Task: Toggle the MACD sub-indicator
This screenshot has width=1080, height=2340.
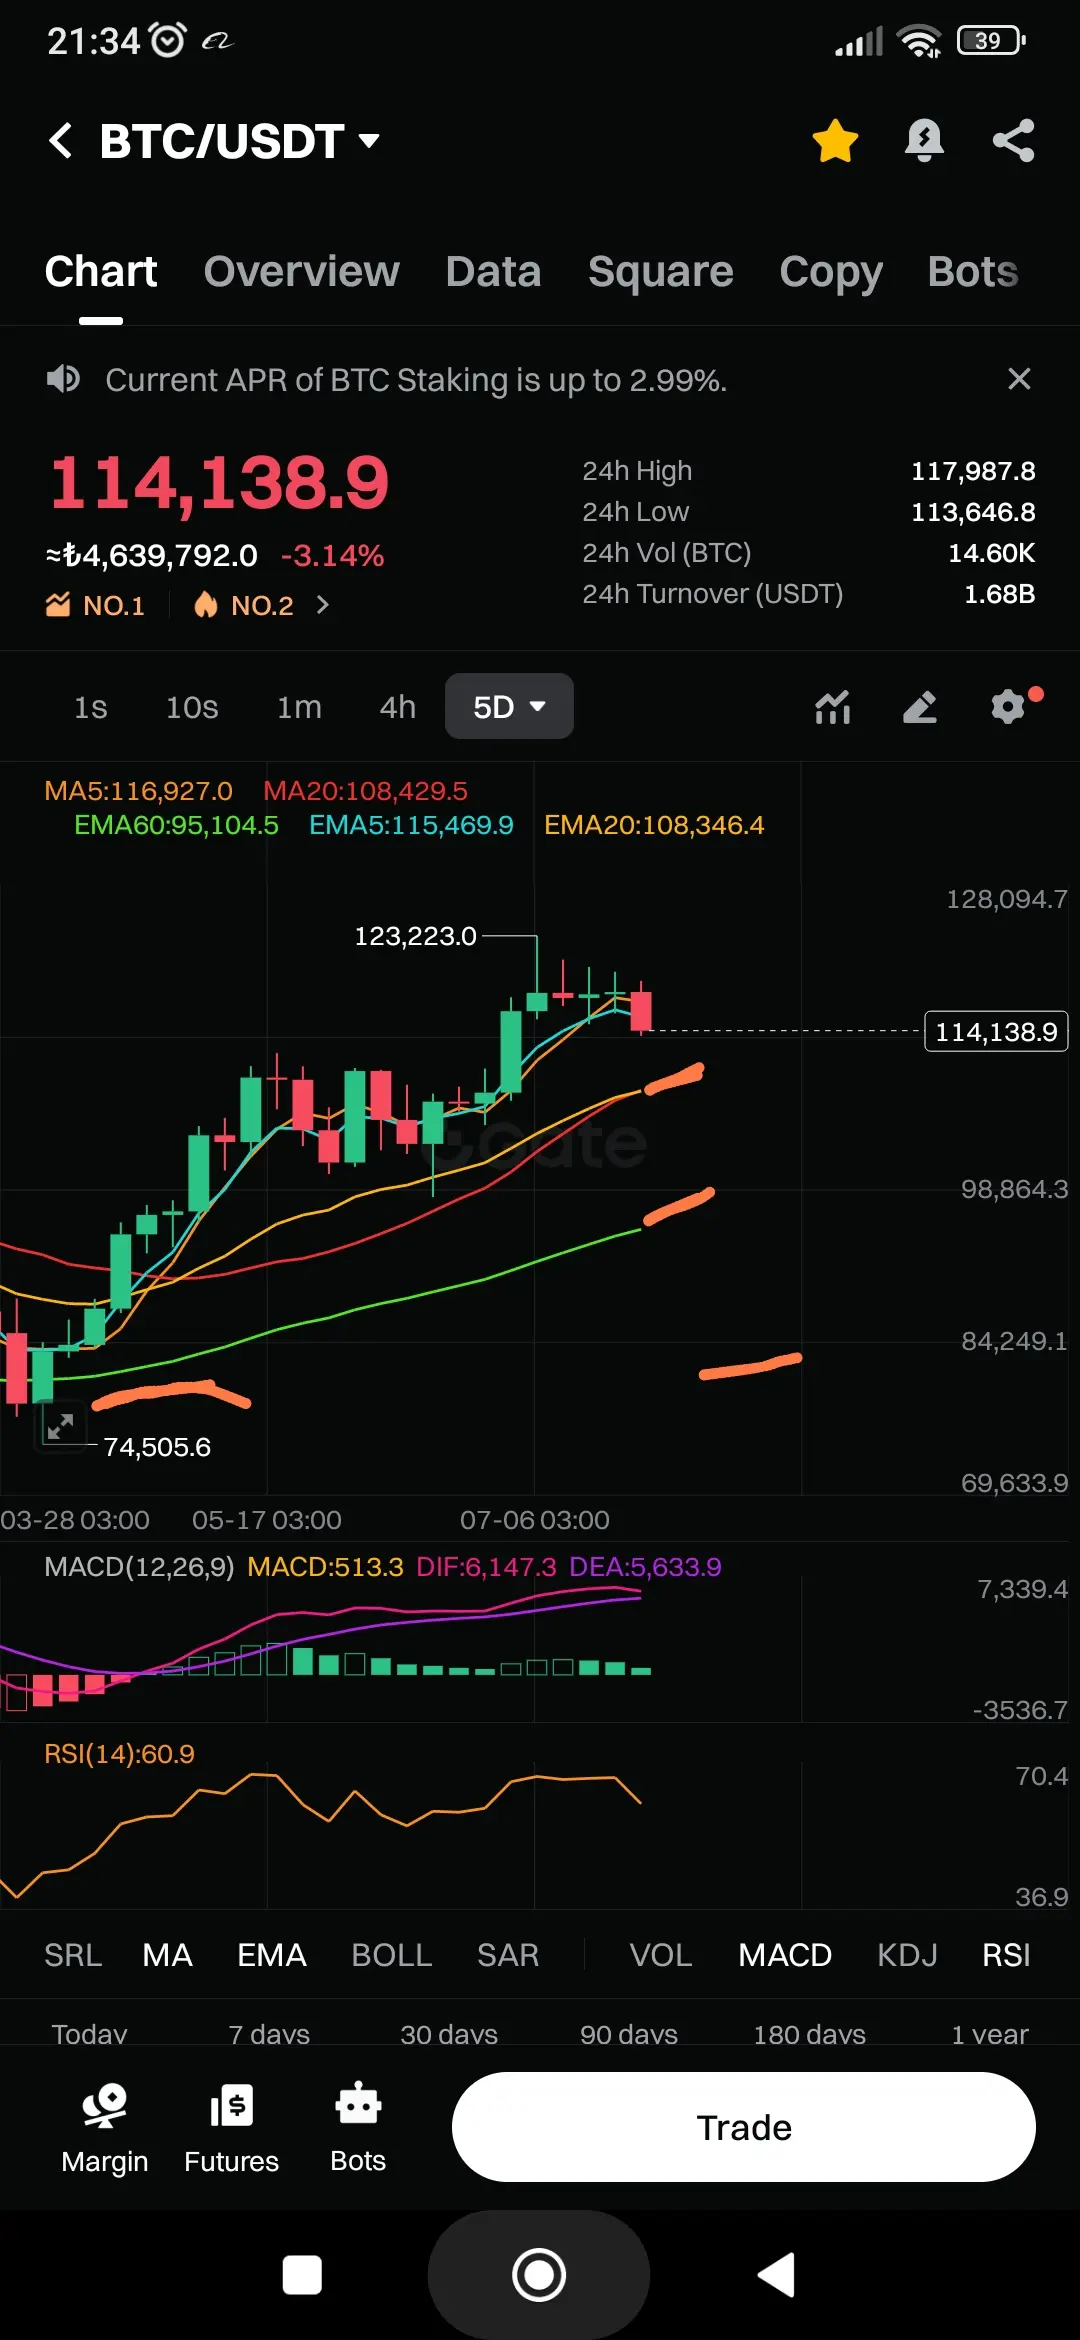Action: 785,1955
